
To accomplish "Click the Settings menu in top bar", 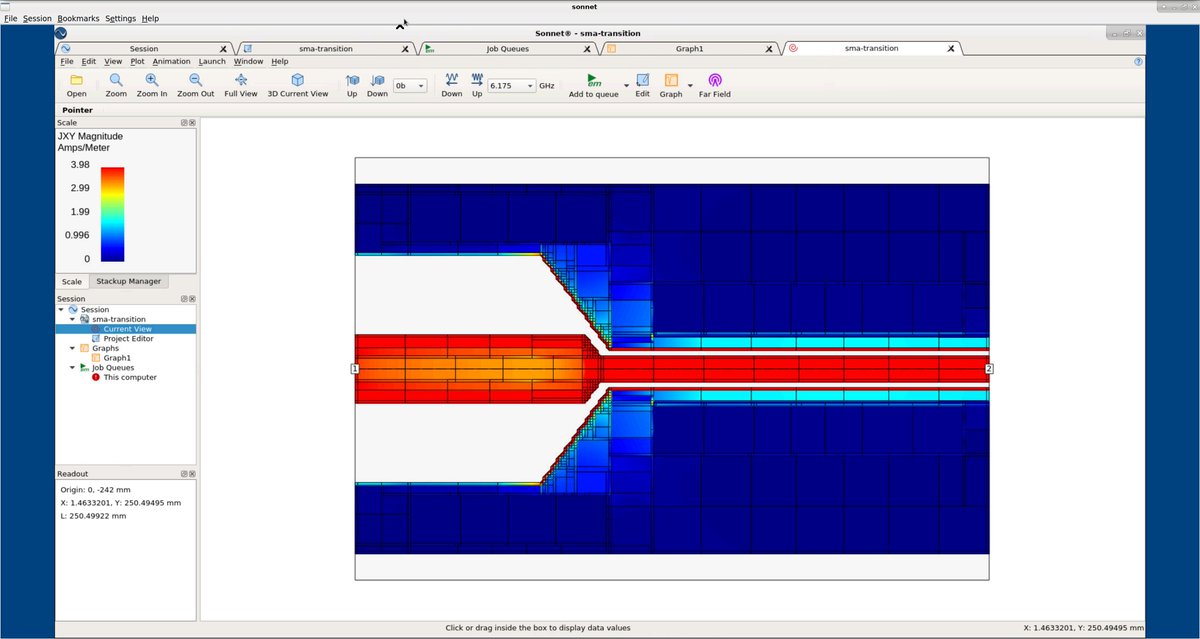I will 121,18.
